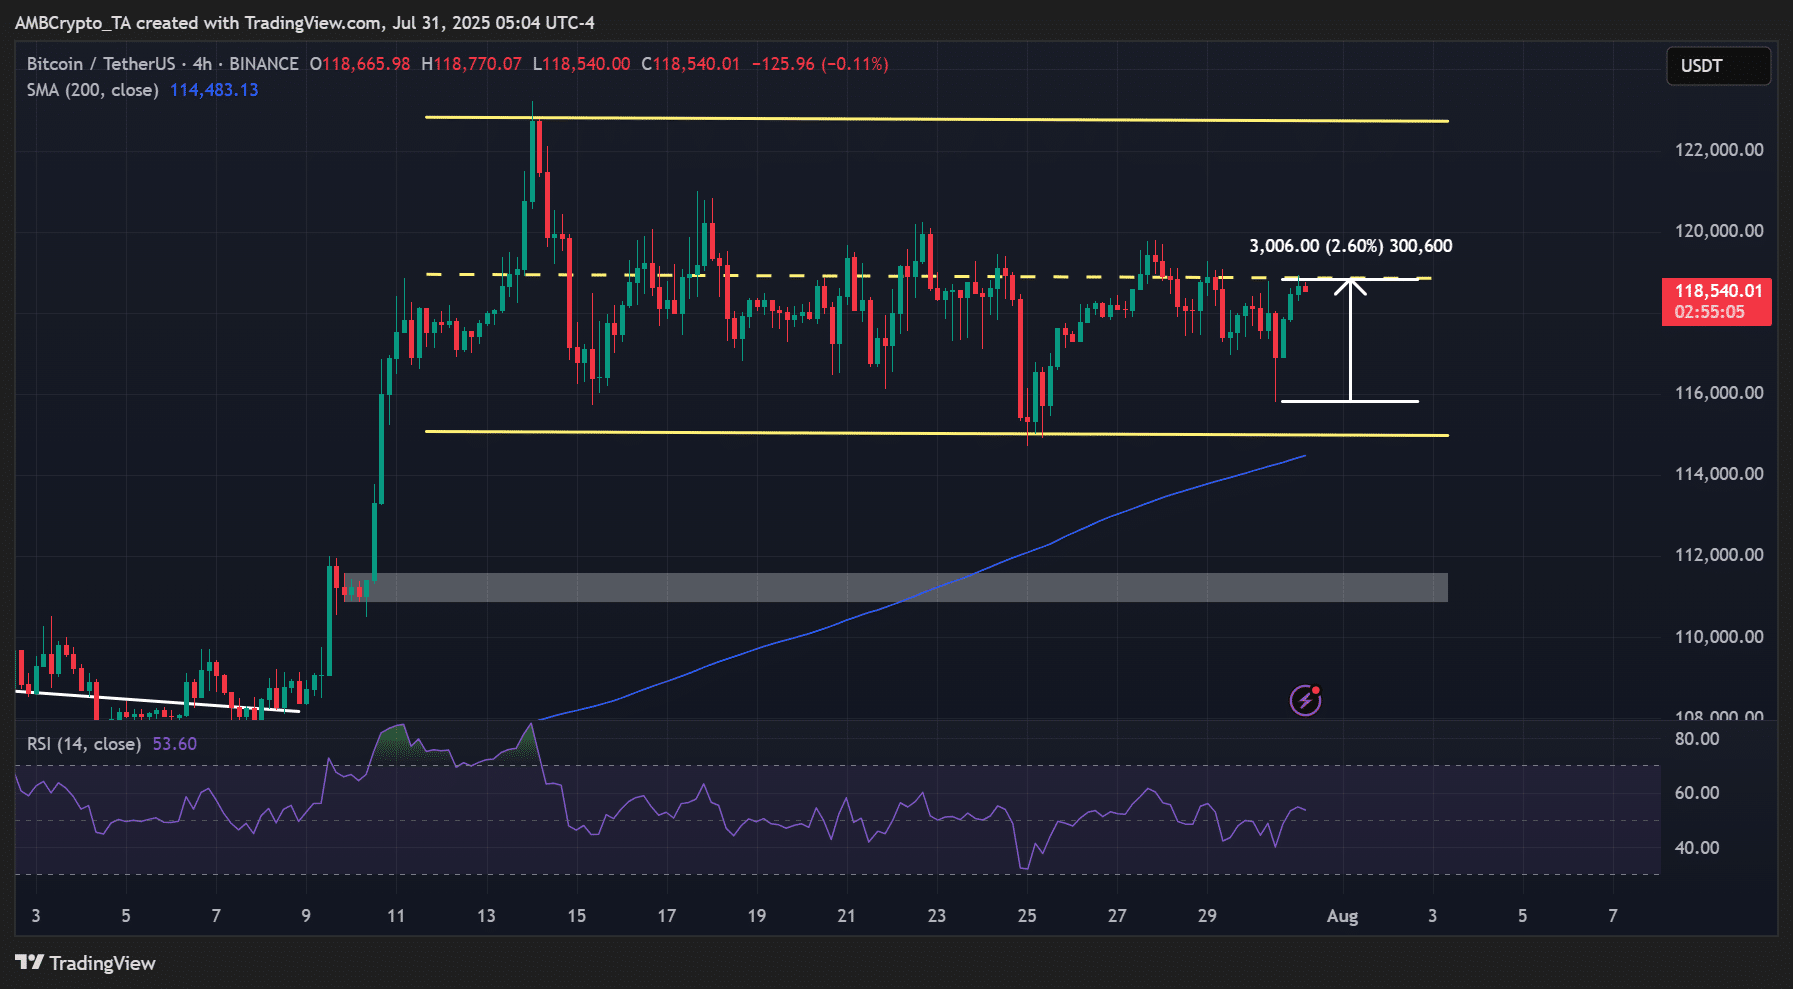Image resolution: width=1793 pixels, height=989 pixels.
Task: Click the 116,000.00 price axis label
Action: click(1718, 393)
